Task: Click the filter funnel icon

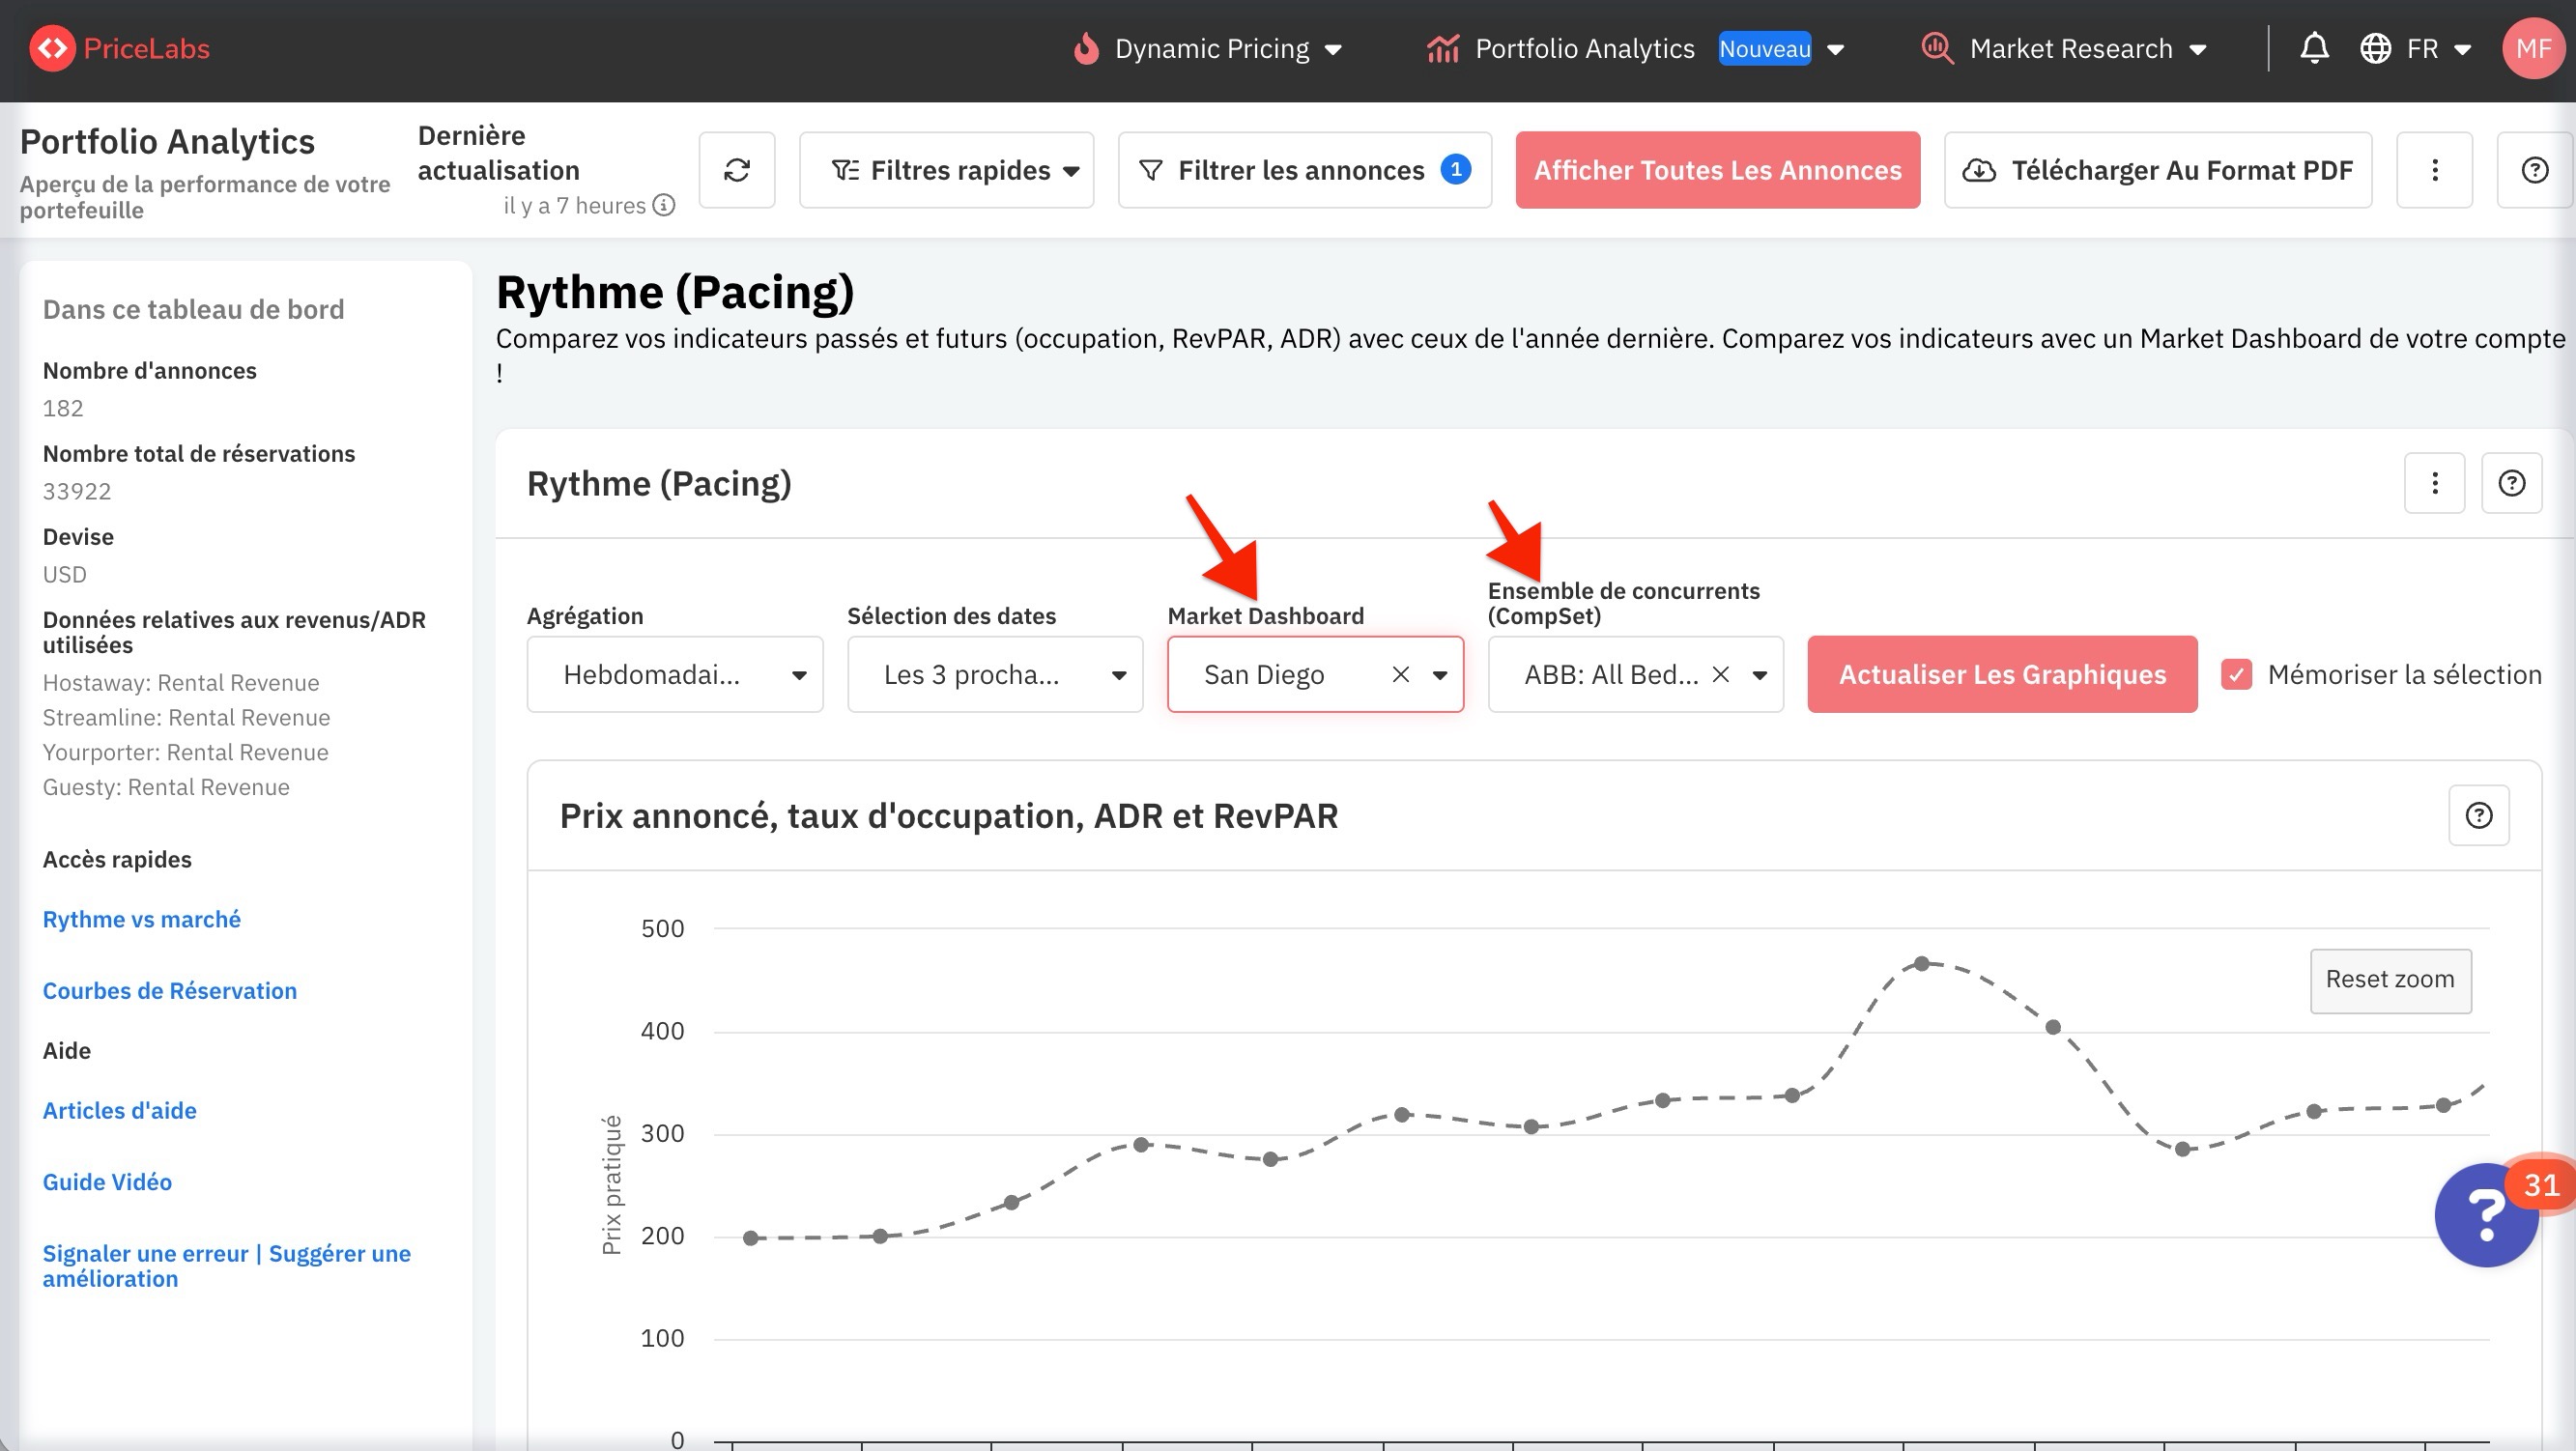Action: [x=1150, y=170]
